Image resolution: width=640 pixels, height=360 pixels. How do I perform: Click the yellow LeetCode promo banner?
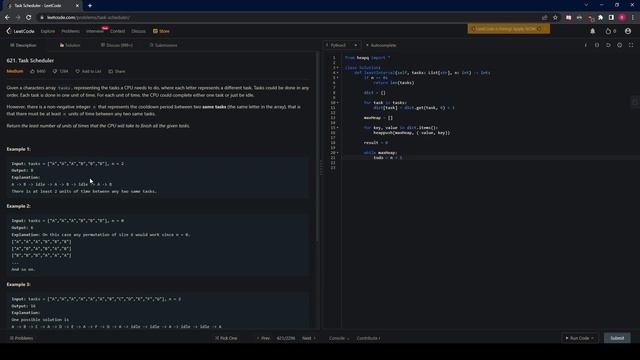(509, 29)
